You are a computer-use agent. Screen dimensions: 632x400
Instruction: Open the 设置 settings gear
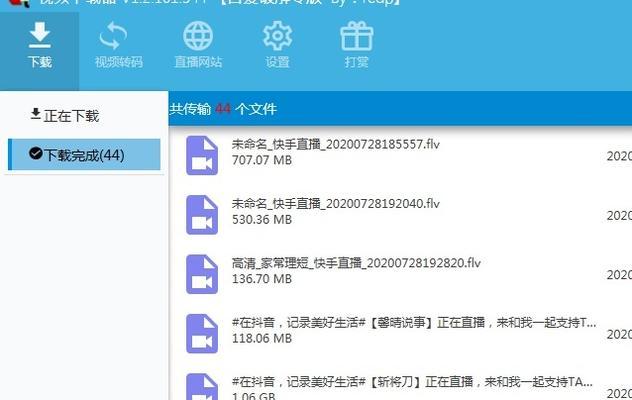(x=277, y=46)
